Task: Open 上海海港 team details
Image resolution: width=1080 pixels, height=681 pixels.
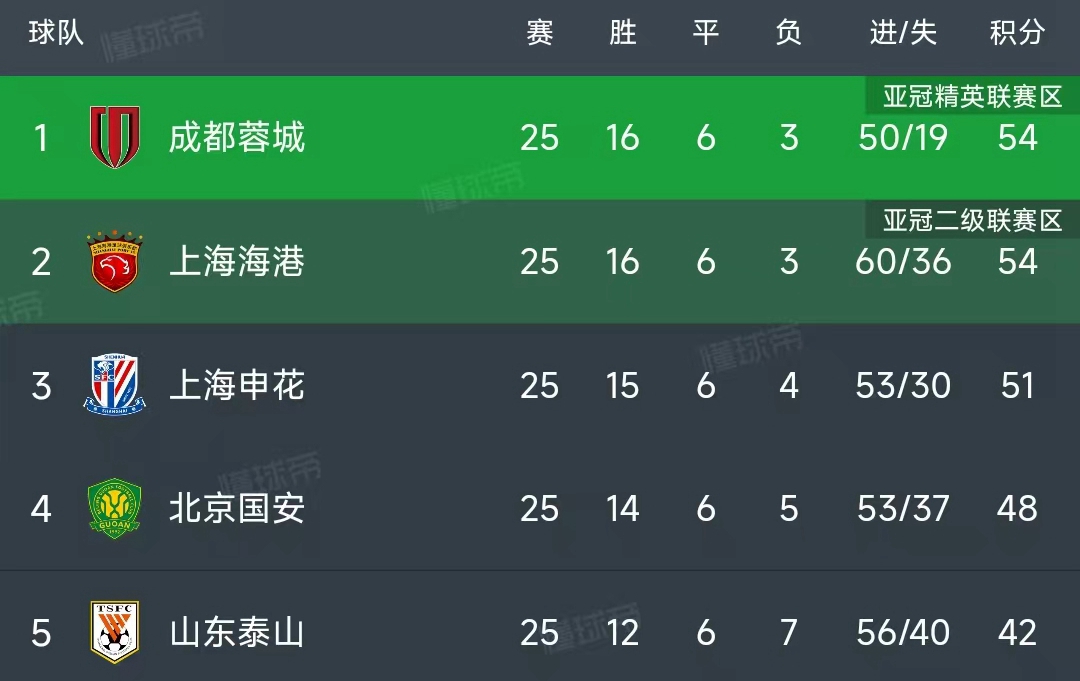Action: (x=236, y=261)
